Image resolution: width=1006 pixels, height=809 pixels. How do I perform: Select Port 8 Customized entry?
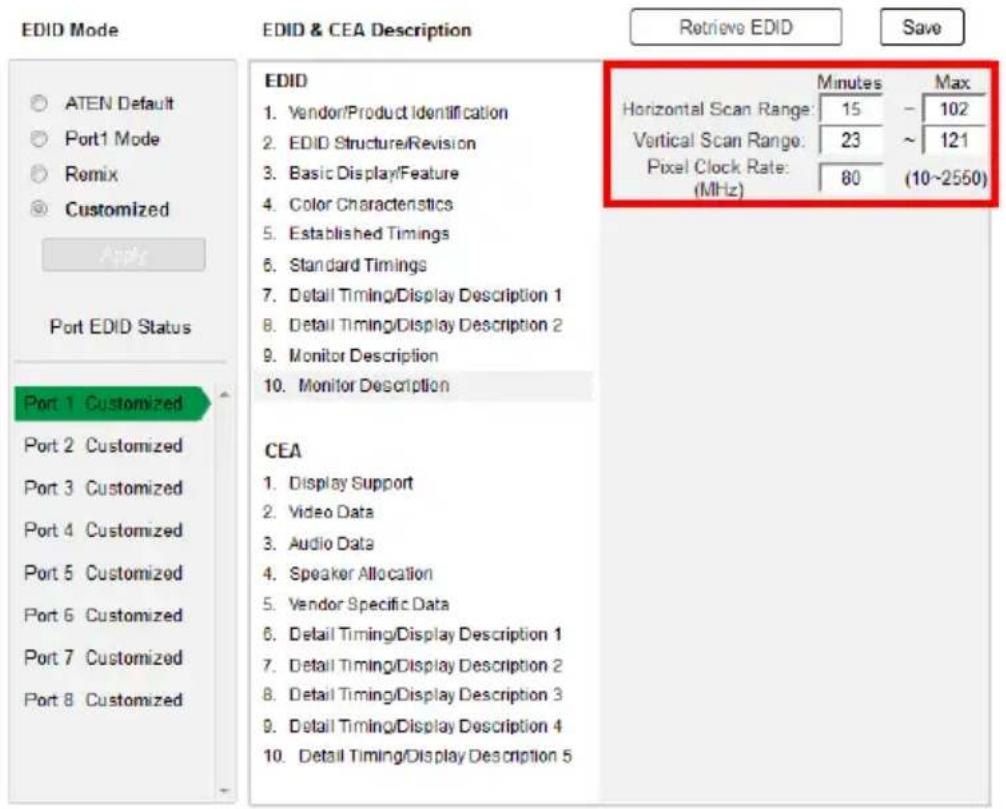103,699
